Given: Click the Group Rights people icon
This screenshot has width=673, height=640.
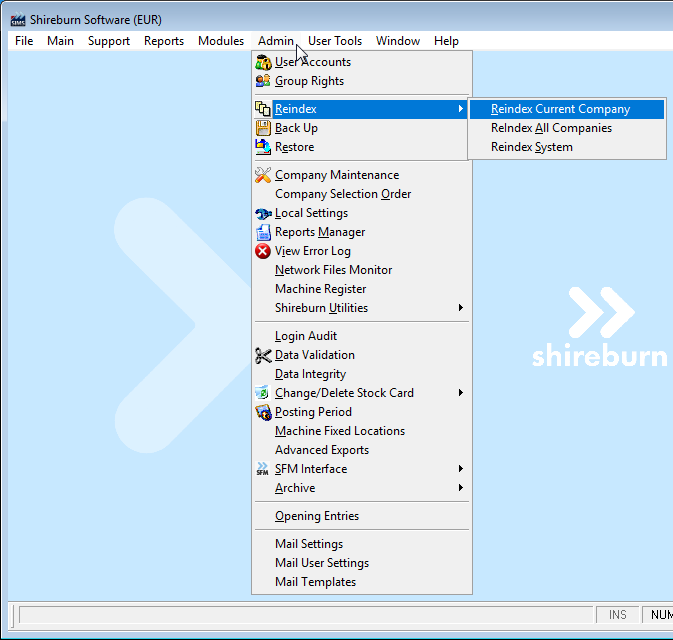Looking at the screenshot, I should [263, 81].
